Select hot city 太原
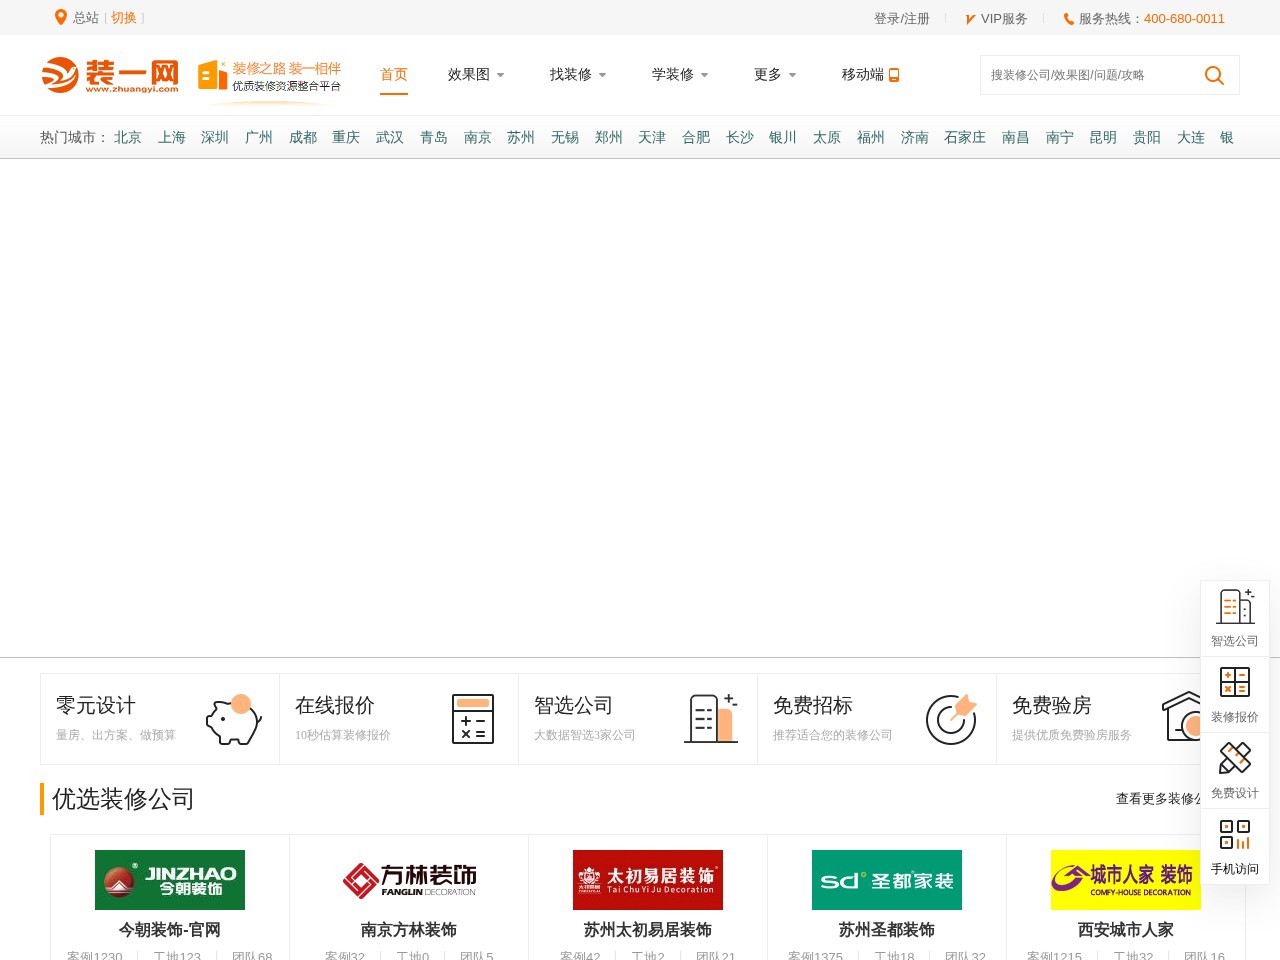The image size is (1280, 960). point(827,138)
